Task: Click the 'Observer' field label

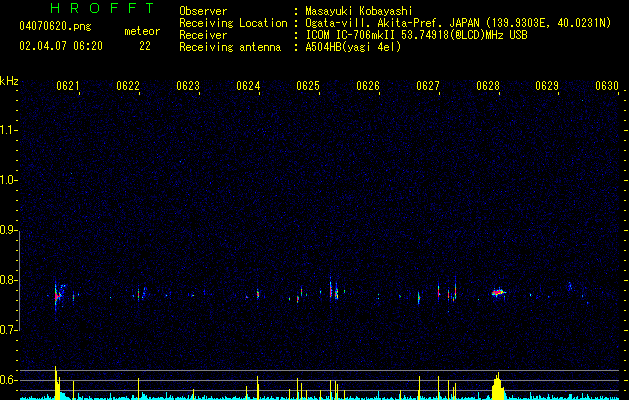Action: point(203,11)
